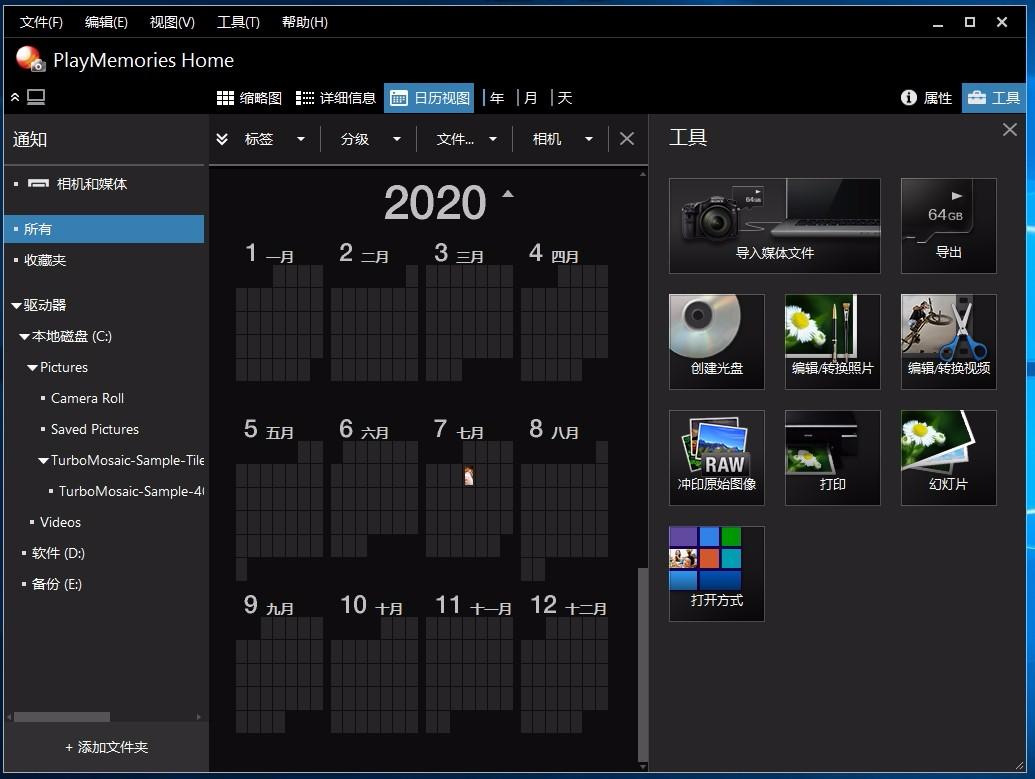
Task: Click the 打印 print tool tile
Action: [x=832, y=457]
